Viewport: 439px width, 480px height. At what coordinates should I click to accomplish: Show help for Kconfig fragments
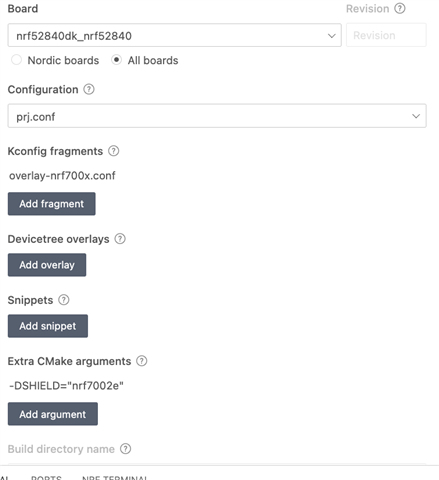click(x=113, y=151)
